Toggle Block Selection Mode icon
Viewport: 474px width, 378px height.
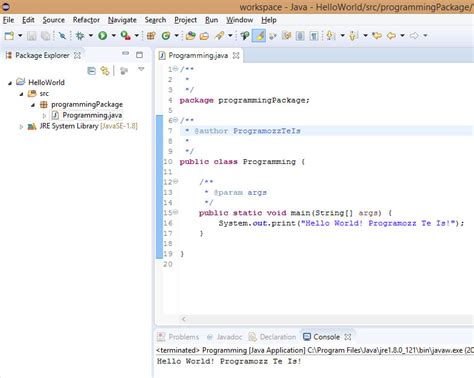(x=300, y=36)
